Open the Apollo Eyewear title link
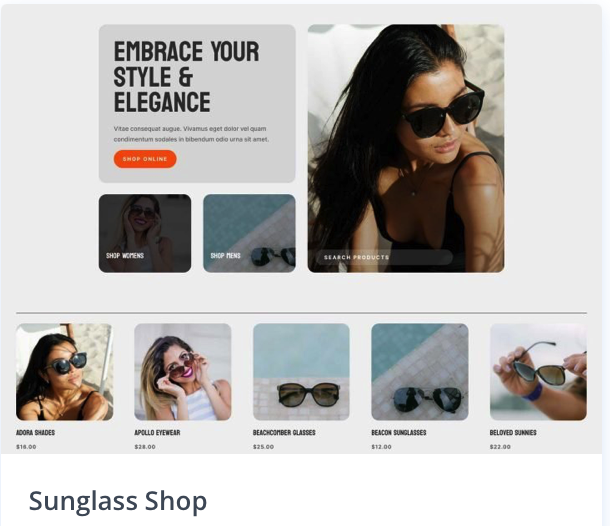 click(157, 433)
